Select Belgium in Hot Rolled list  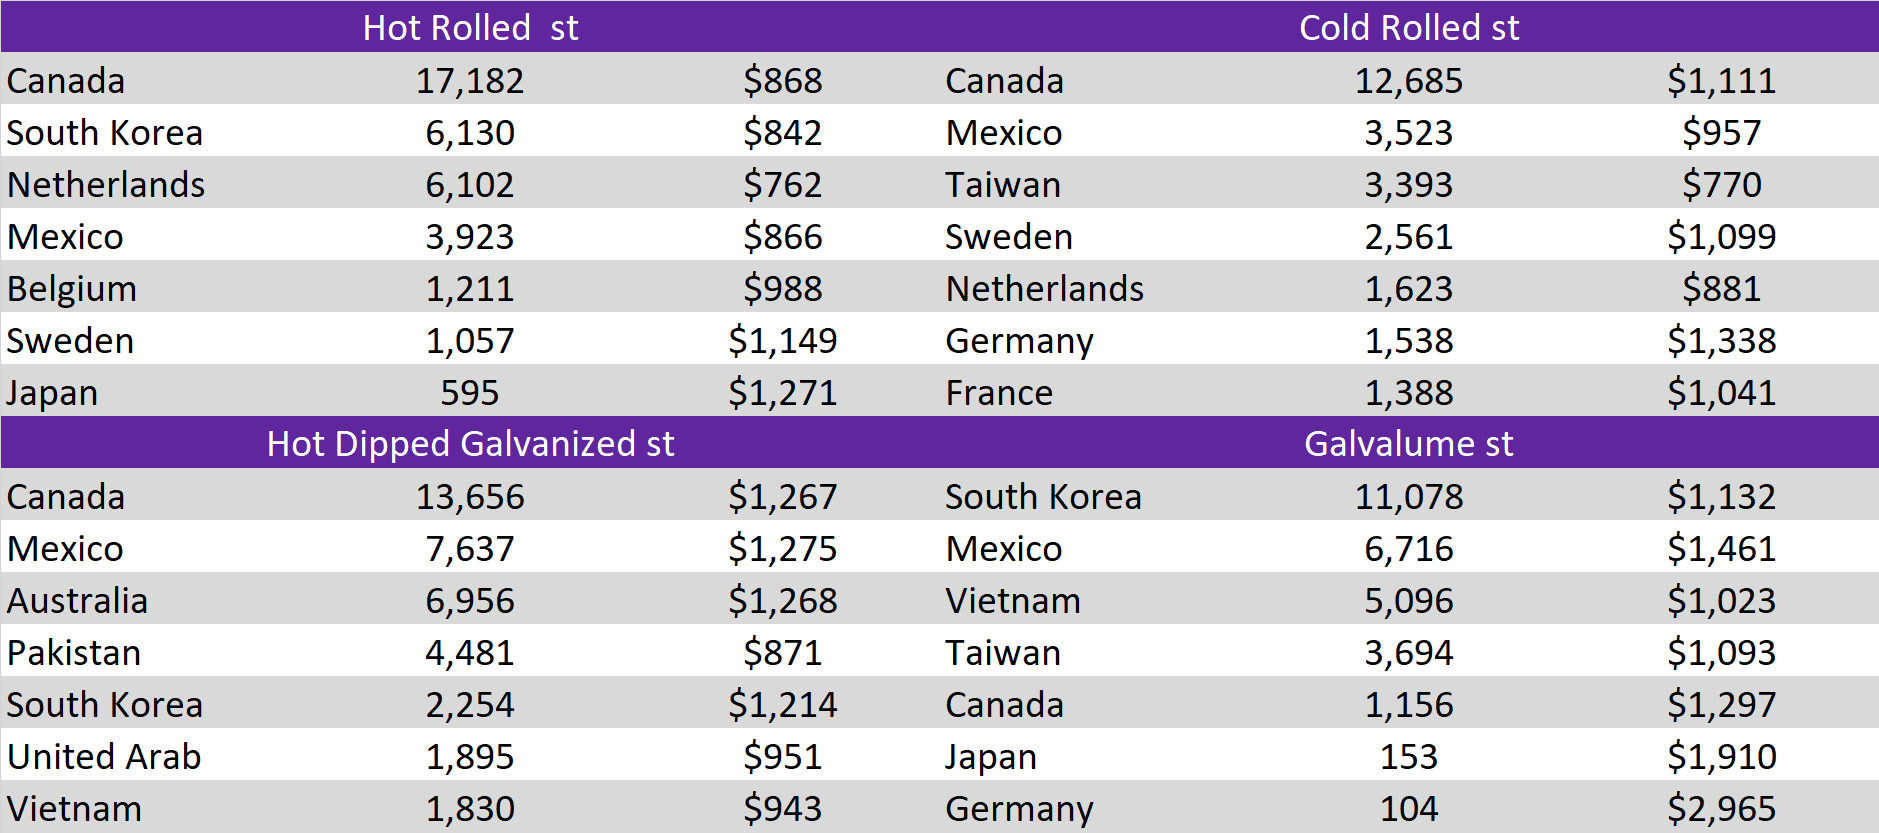(72, 290)
